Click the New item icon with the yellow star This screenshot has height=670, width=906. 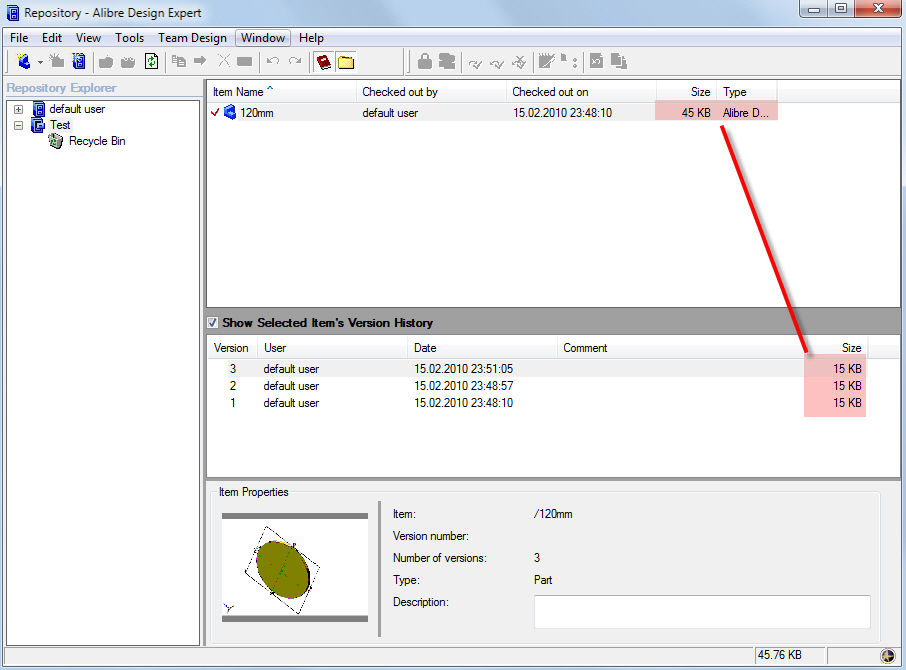pos(23,61)
